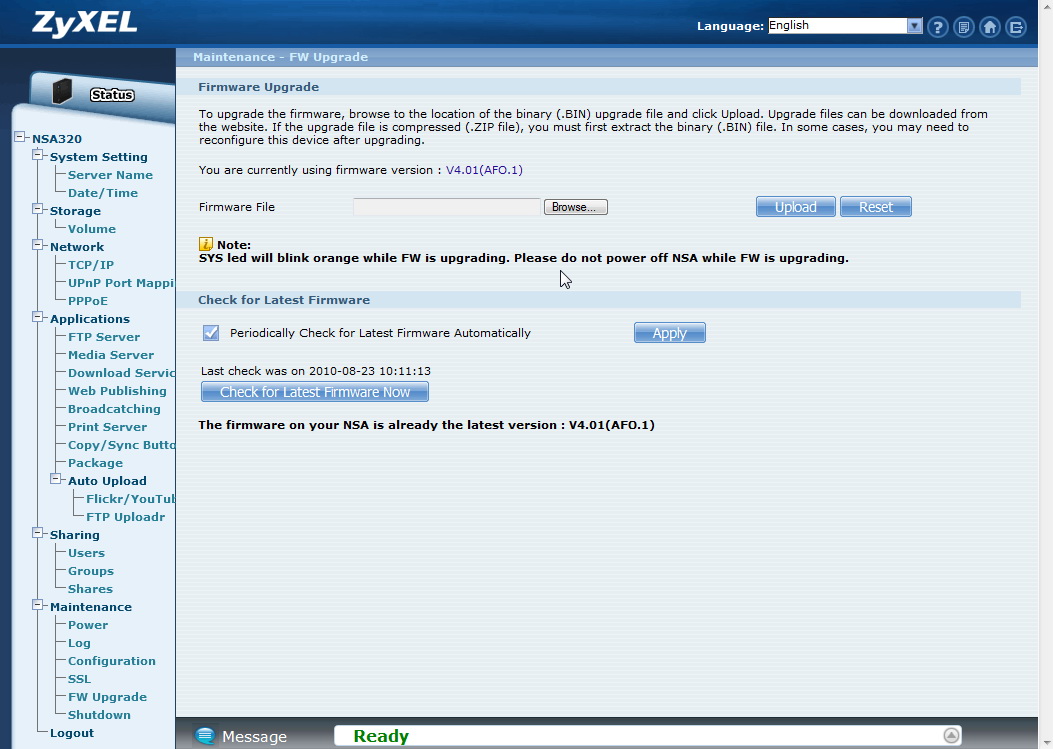The image size is (1053, 749).
Task: Open FTP Server settings
Action: tap(104, 337)
